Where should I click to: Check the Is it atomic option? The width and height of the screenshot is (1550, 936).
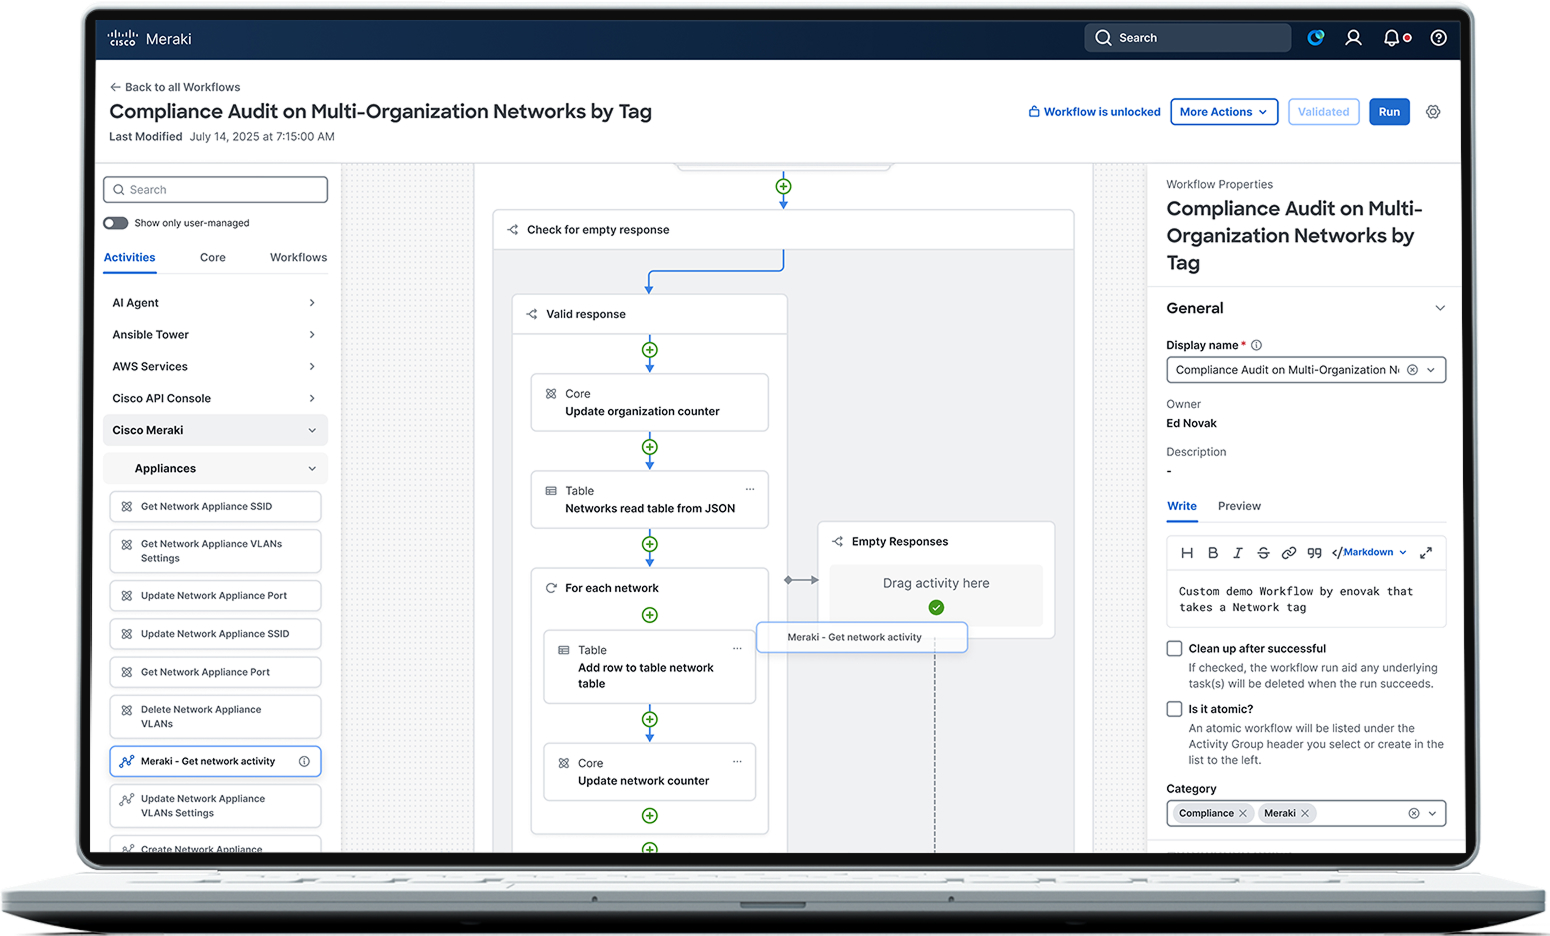coord(1173,709)
